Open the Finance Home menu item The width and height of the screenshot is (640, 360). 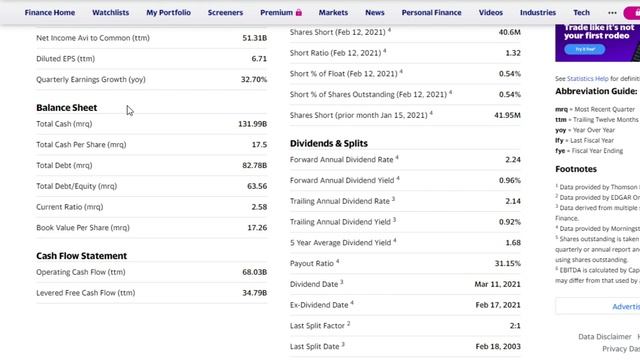[50, 13]
